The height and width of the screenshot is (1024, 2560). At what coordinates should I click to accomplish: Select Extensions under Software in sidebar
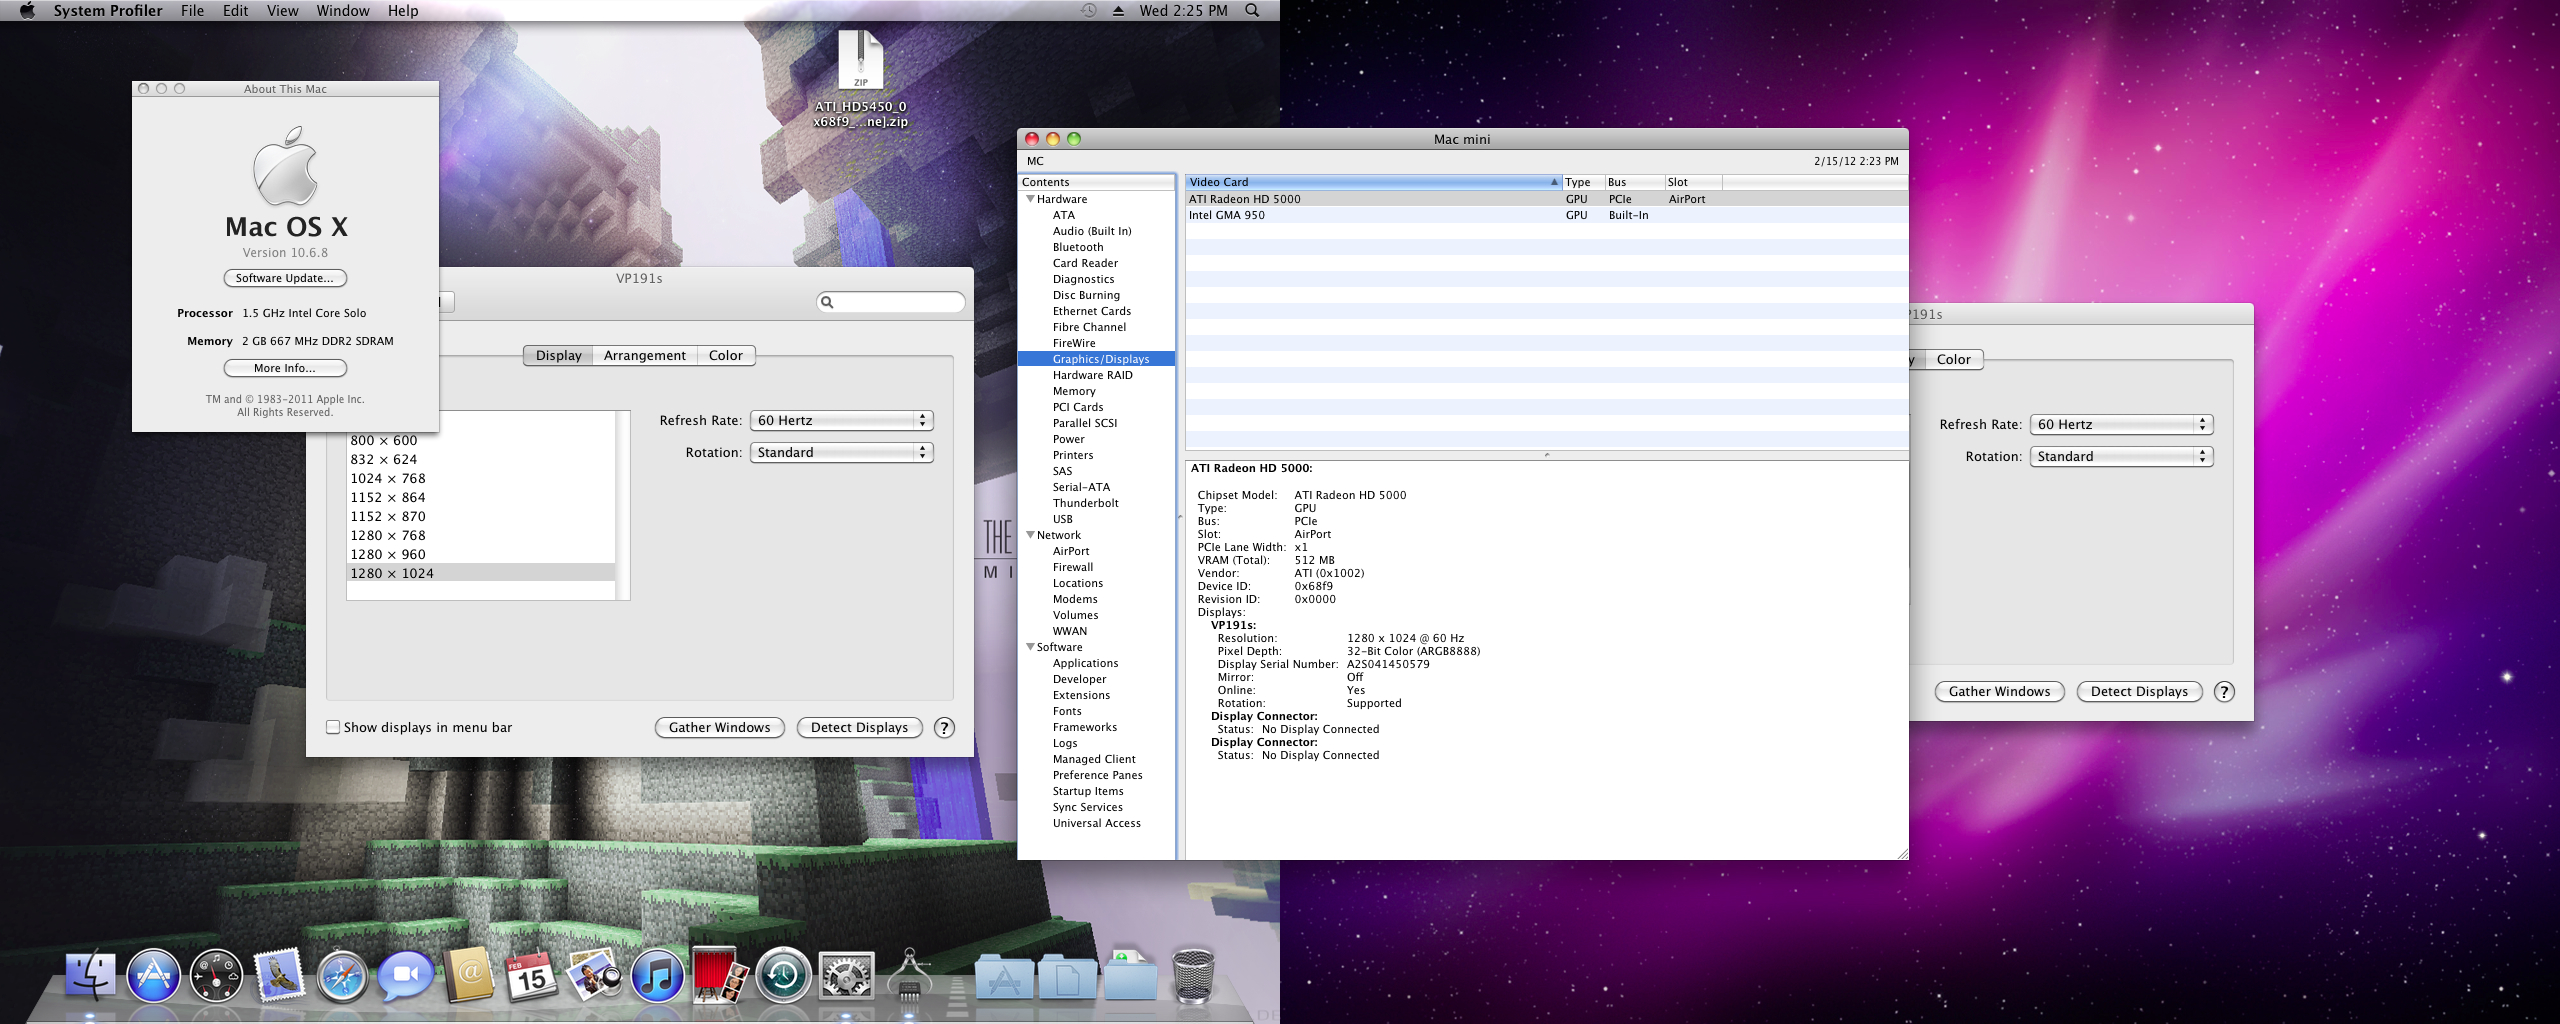tap(1081, 695)
